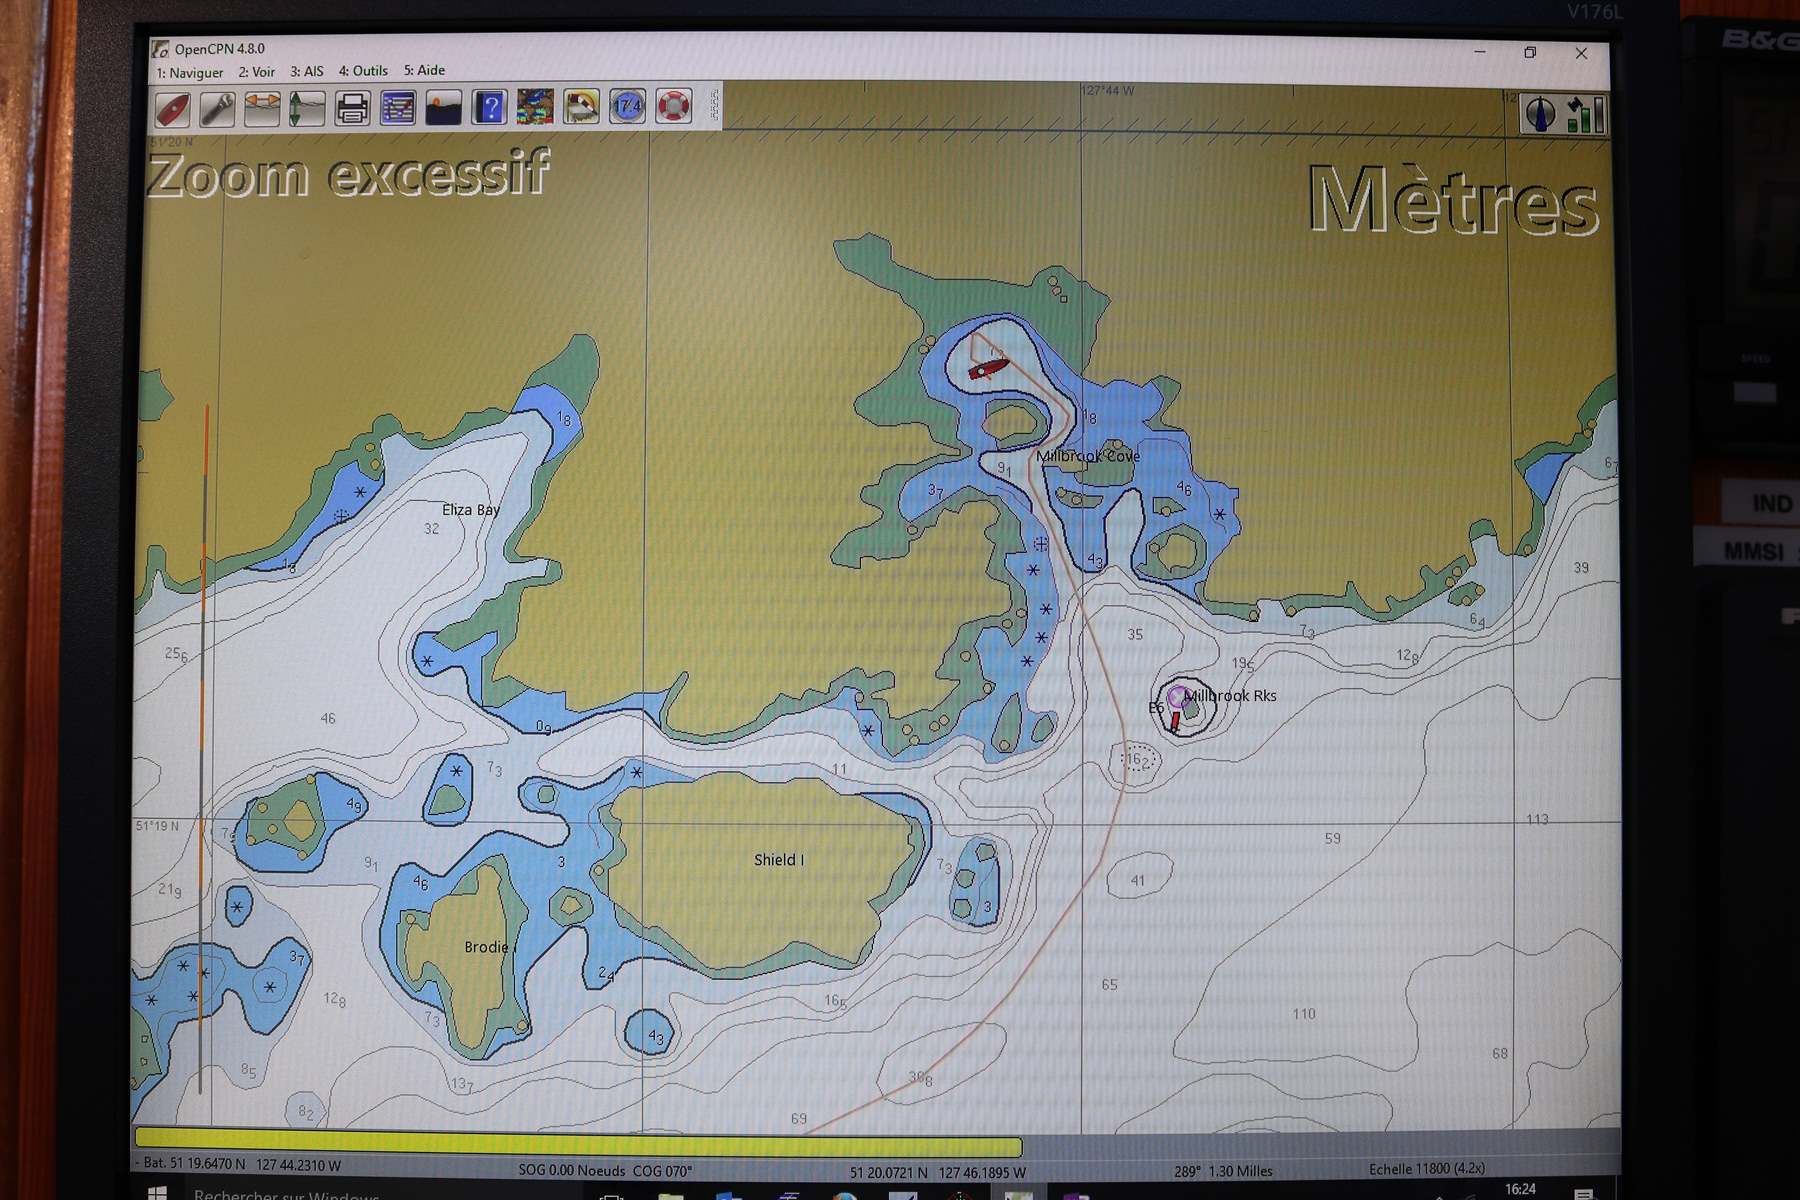
Task: Click the depth sounding 110 on chart
Action: [x=1304, y=1014]
